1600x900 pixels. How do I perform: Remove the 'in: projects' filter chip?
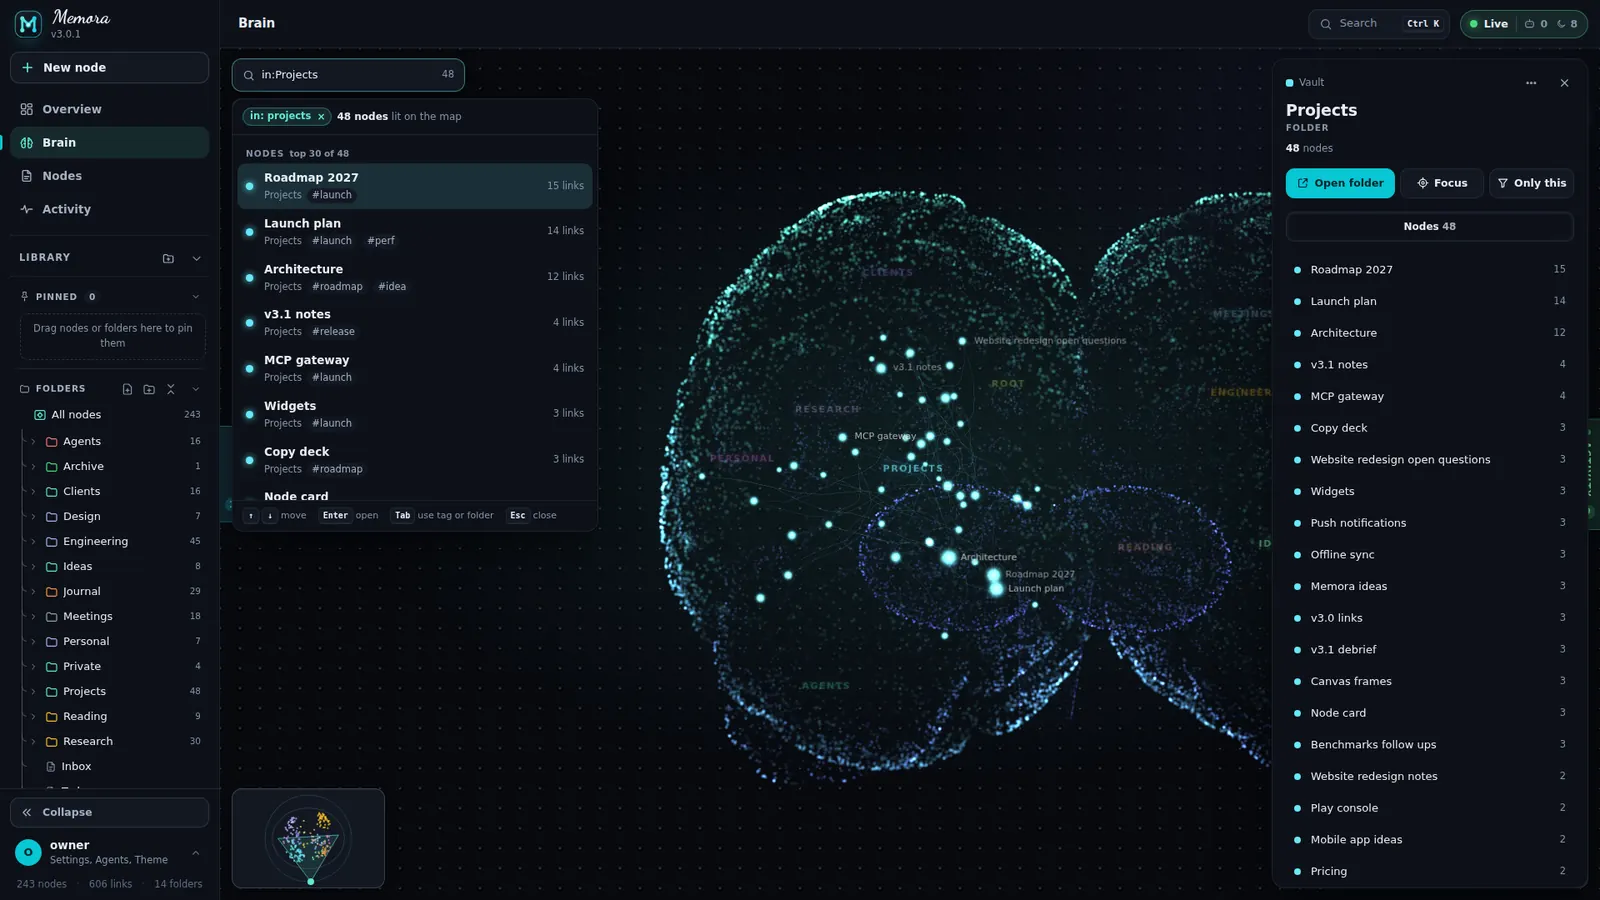point(321,117)
